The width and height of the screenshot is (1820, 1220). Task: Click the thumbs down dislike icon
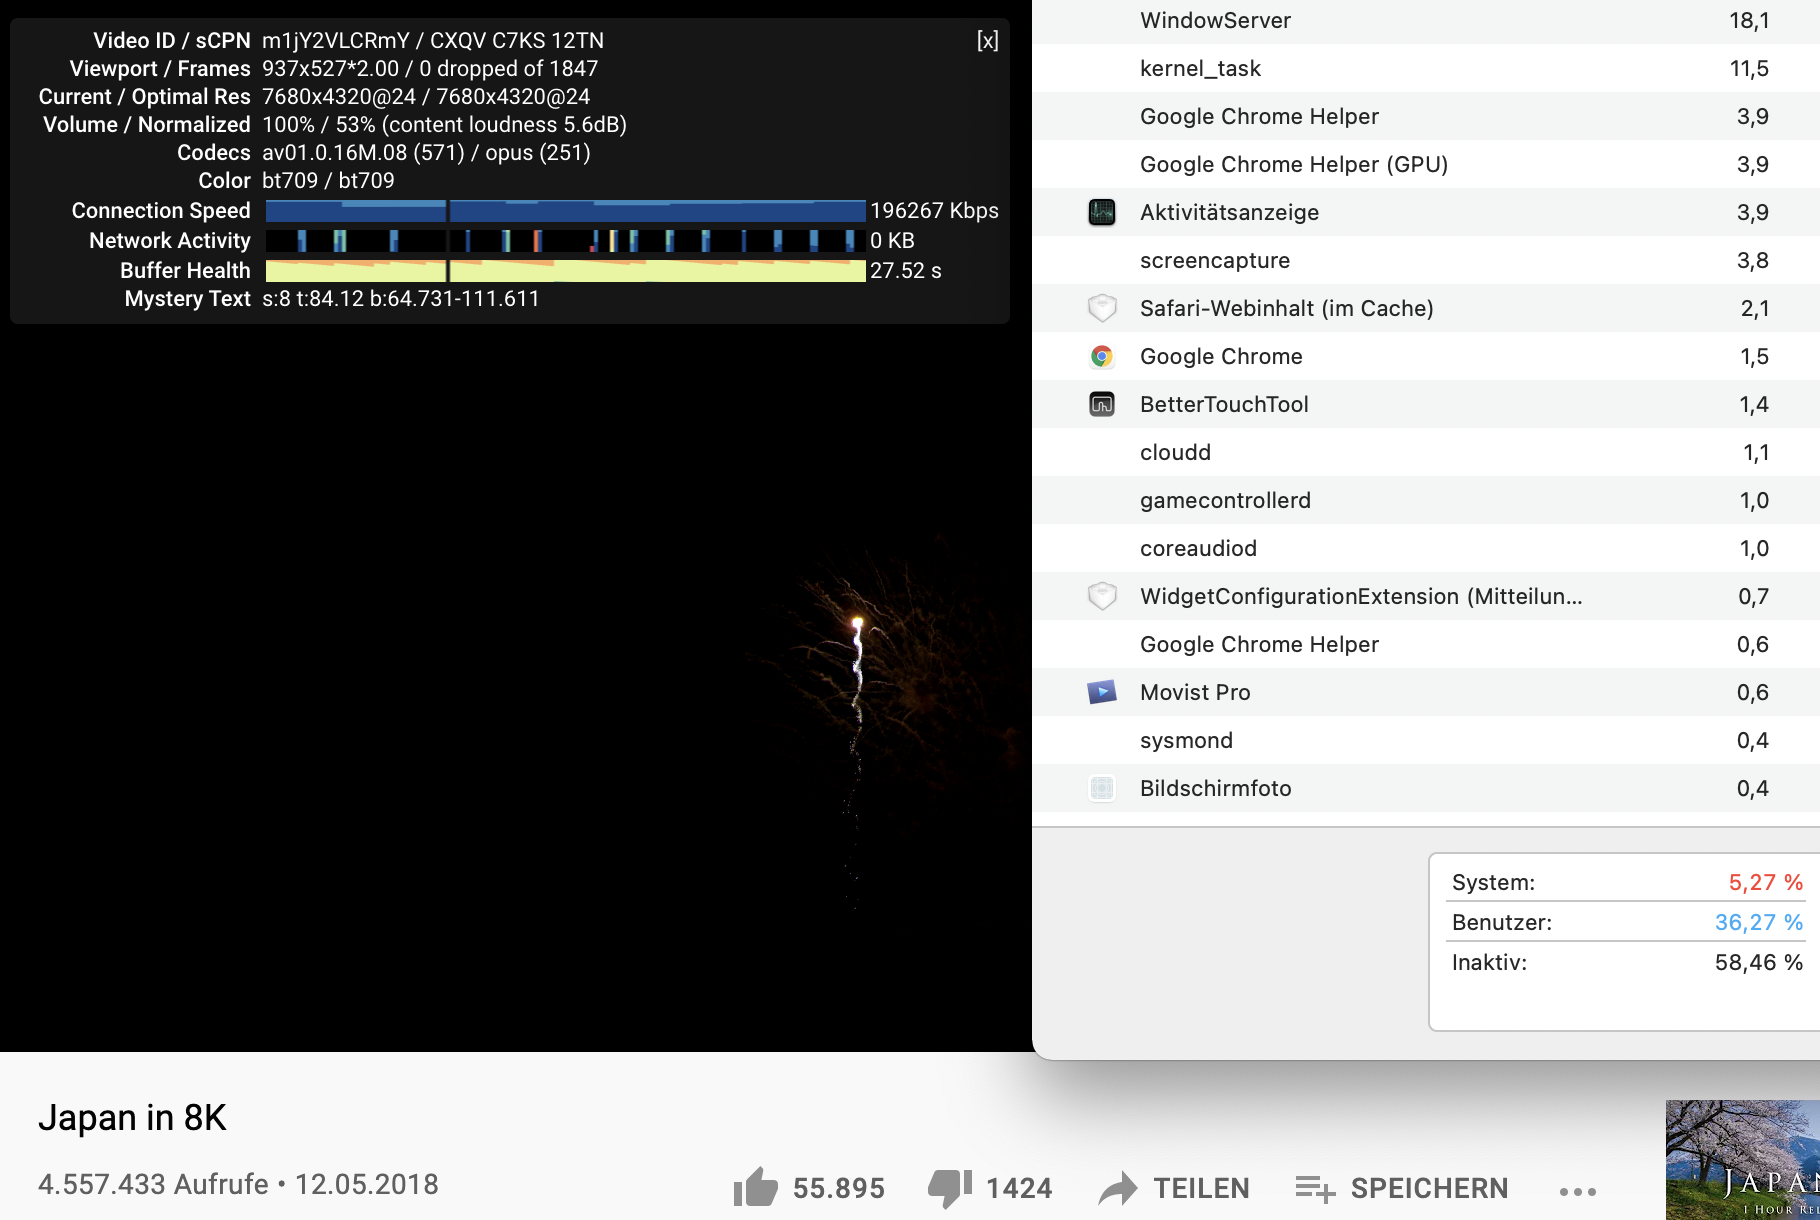(x=949, y=1188)
